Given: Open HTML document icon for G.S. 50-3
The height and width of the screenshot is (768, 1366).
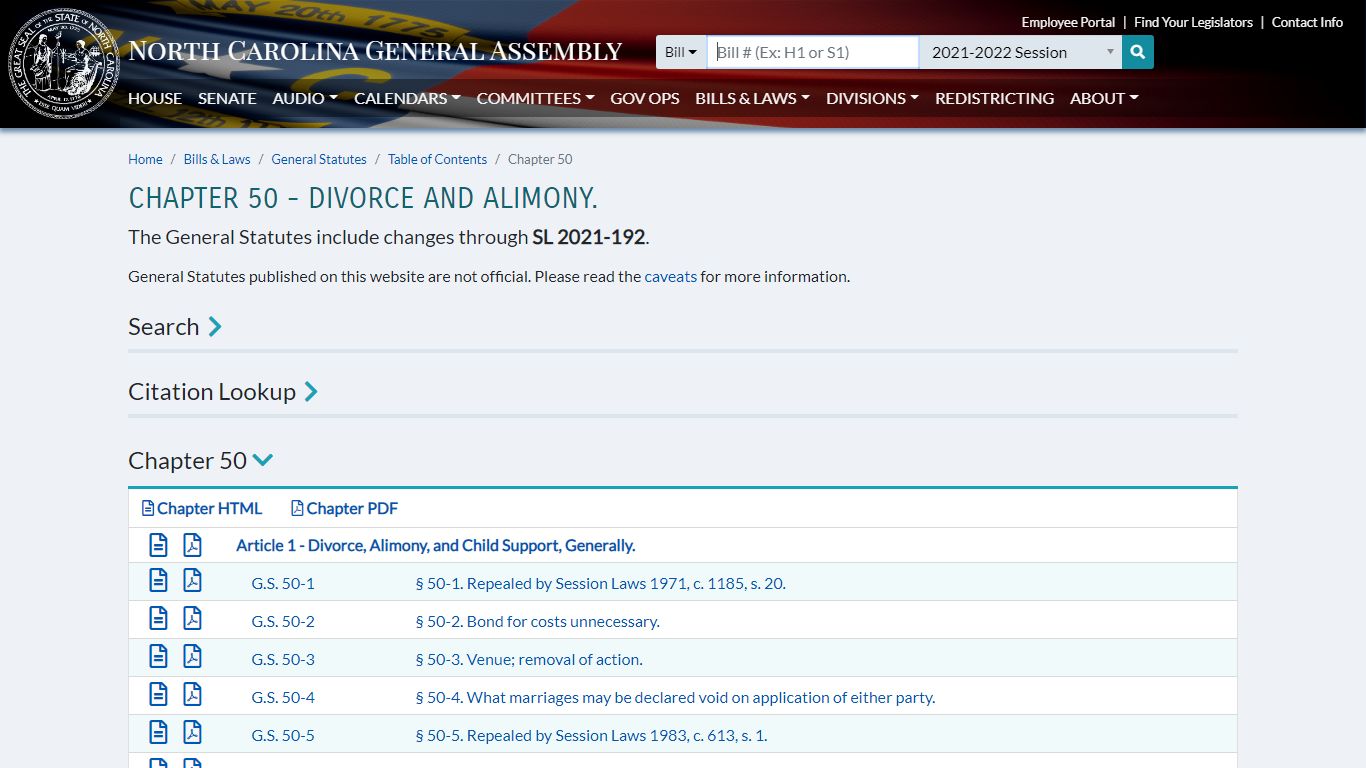Looking at the screenshot, I should 158,656.
